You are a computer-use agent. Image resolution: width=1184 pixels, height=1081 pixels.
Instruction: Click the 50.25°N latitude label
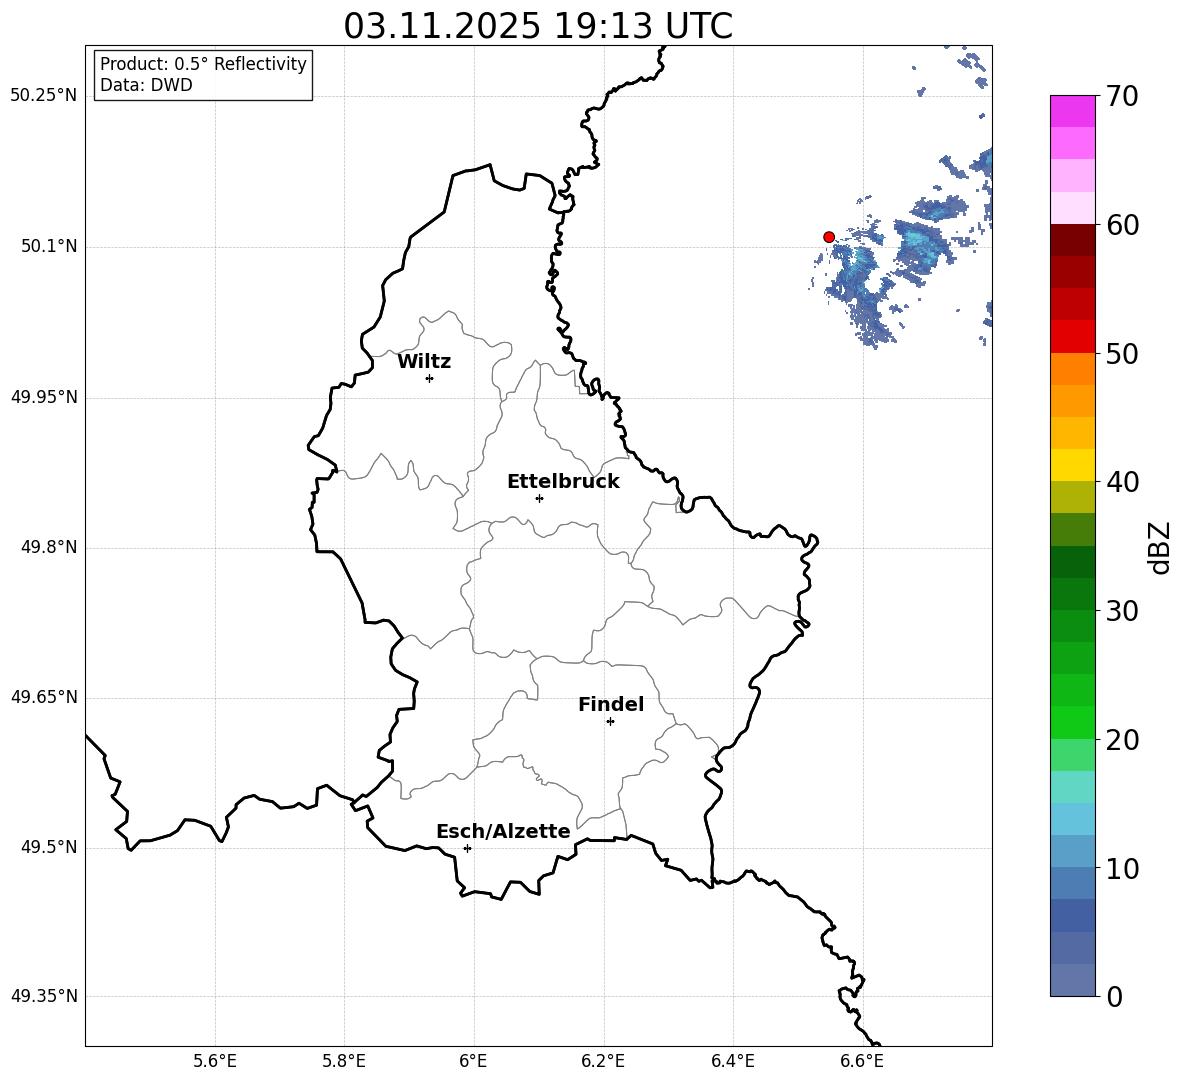44,96
